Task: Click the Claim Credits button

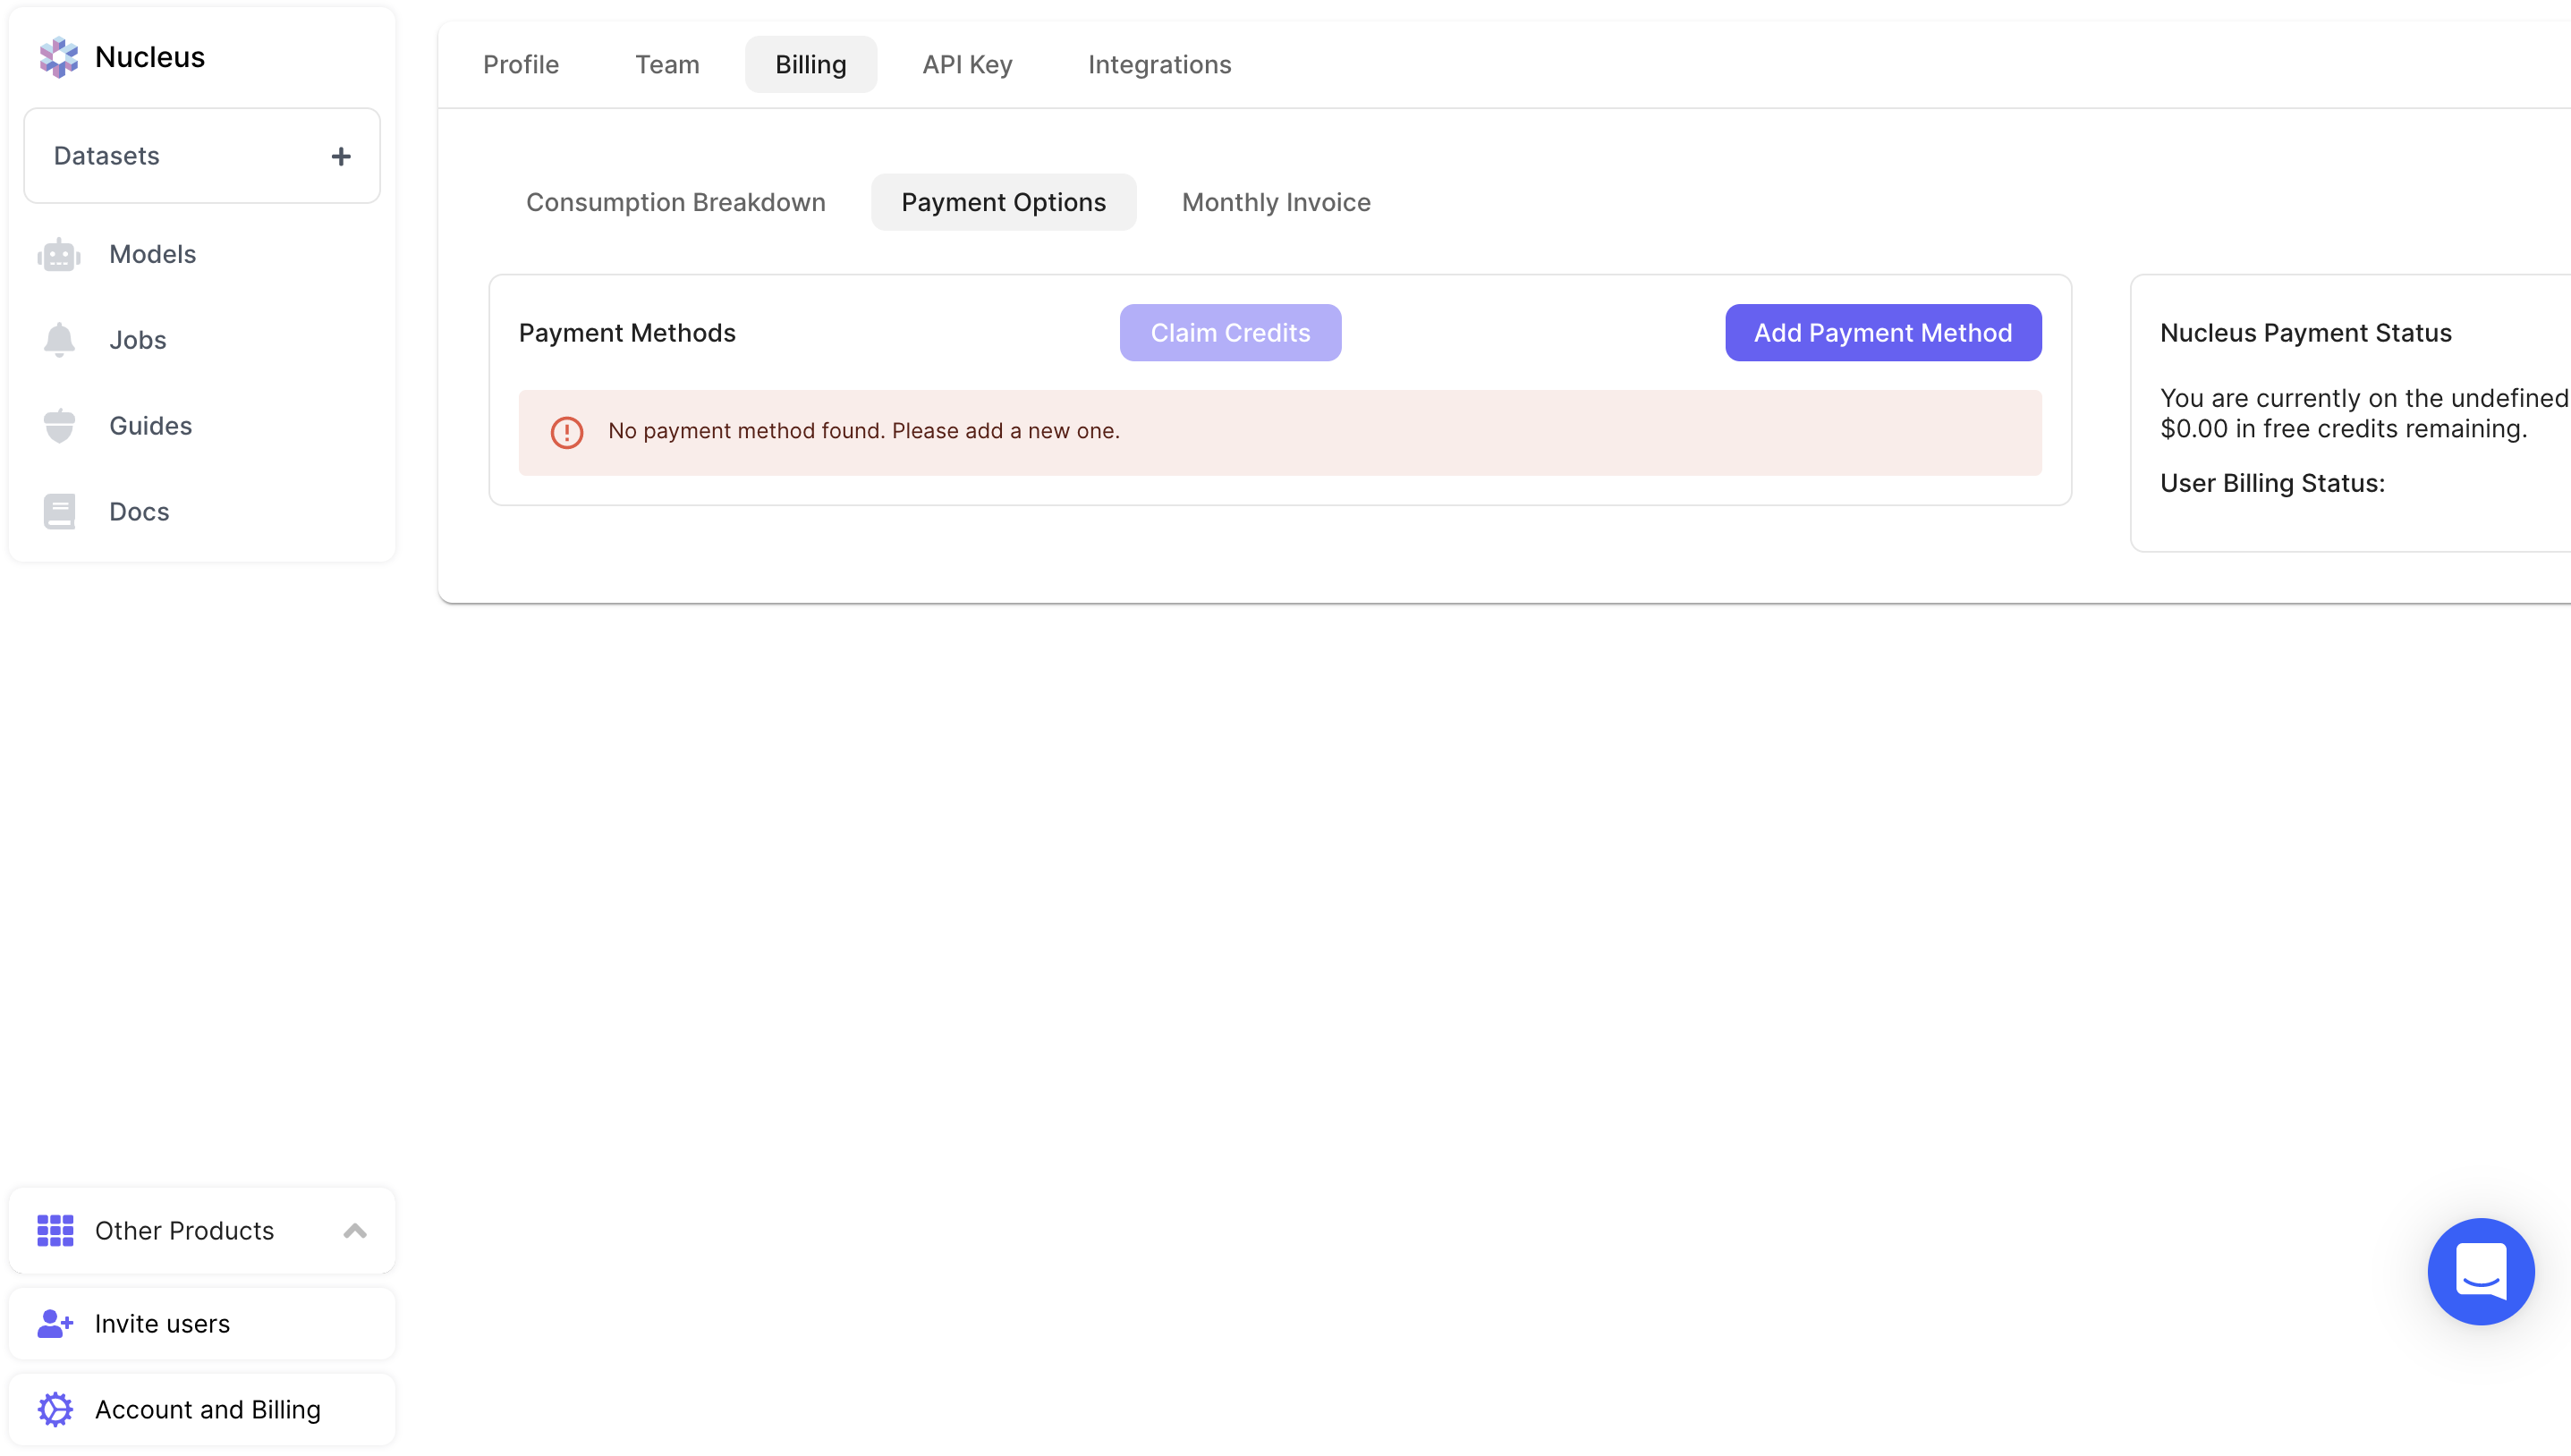Action: click(1229, 333)
